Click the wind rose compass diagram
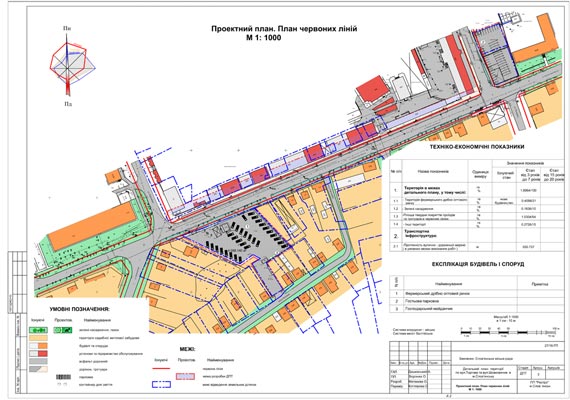The height and width of the screenshot is (400, 570). [x=72, y=66]
